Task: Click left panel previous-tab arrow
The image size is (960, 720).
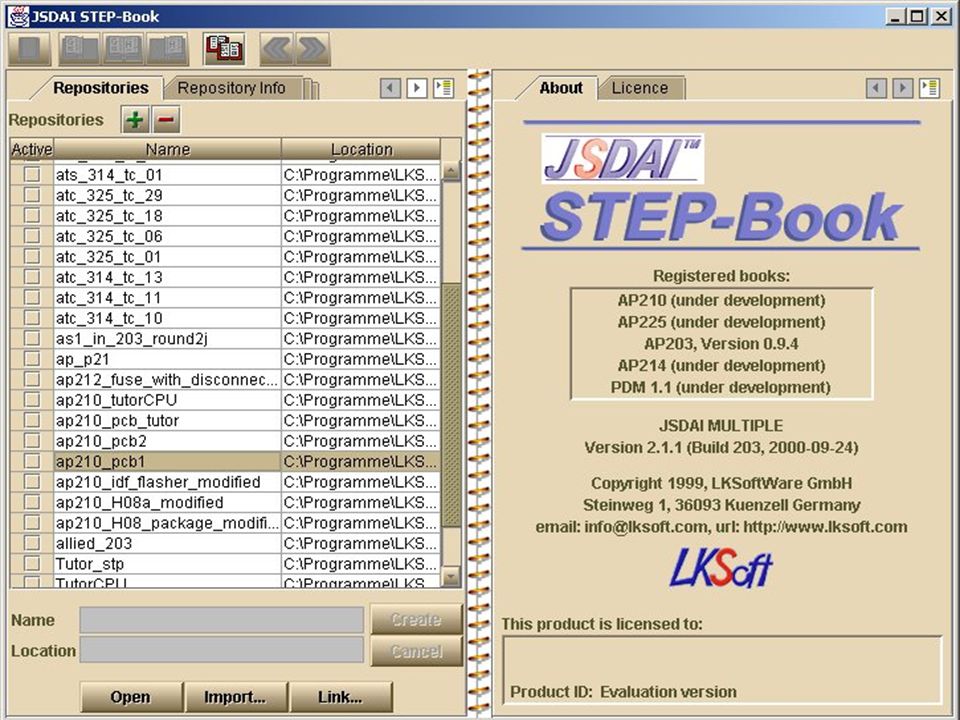Action: (x=390, y=88)
